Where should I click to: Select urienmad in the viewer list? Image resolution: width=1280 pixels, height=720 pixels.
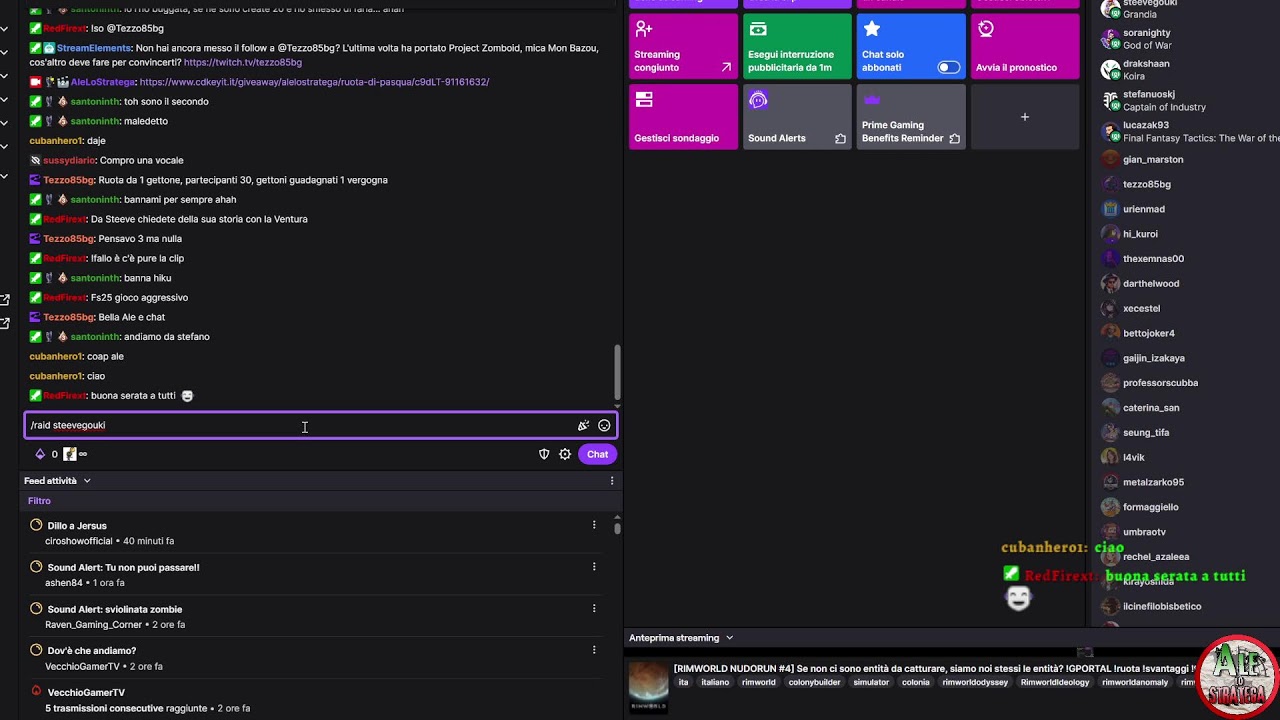[1144, 209]
